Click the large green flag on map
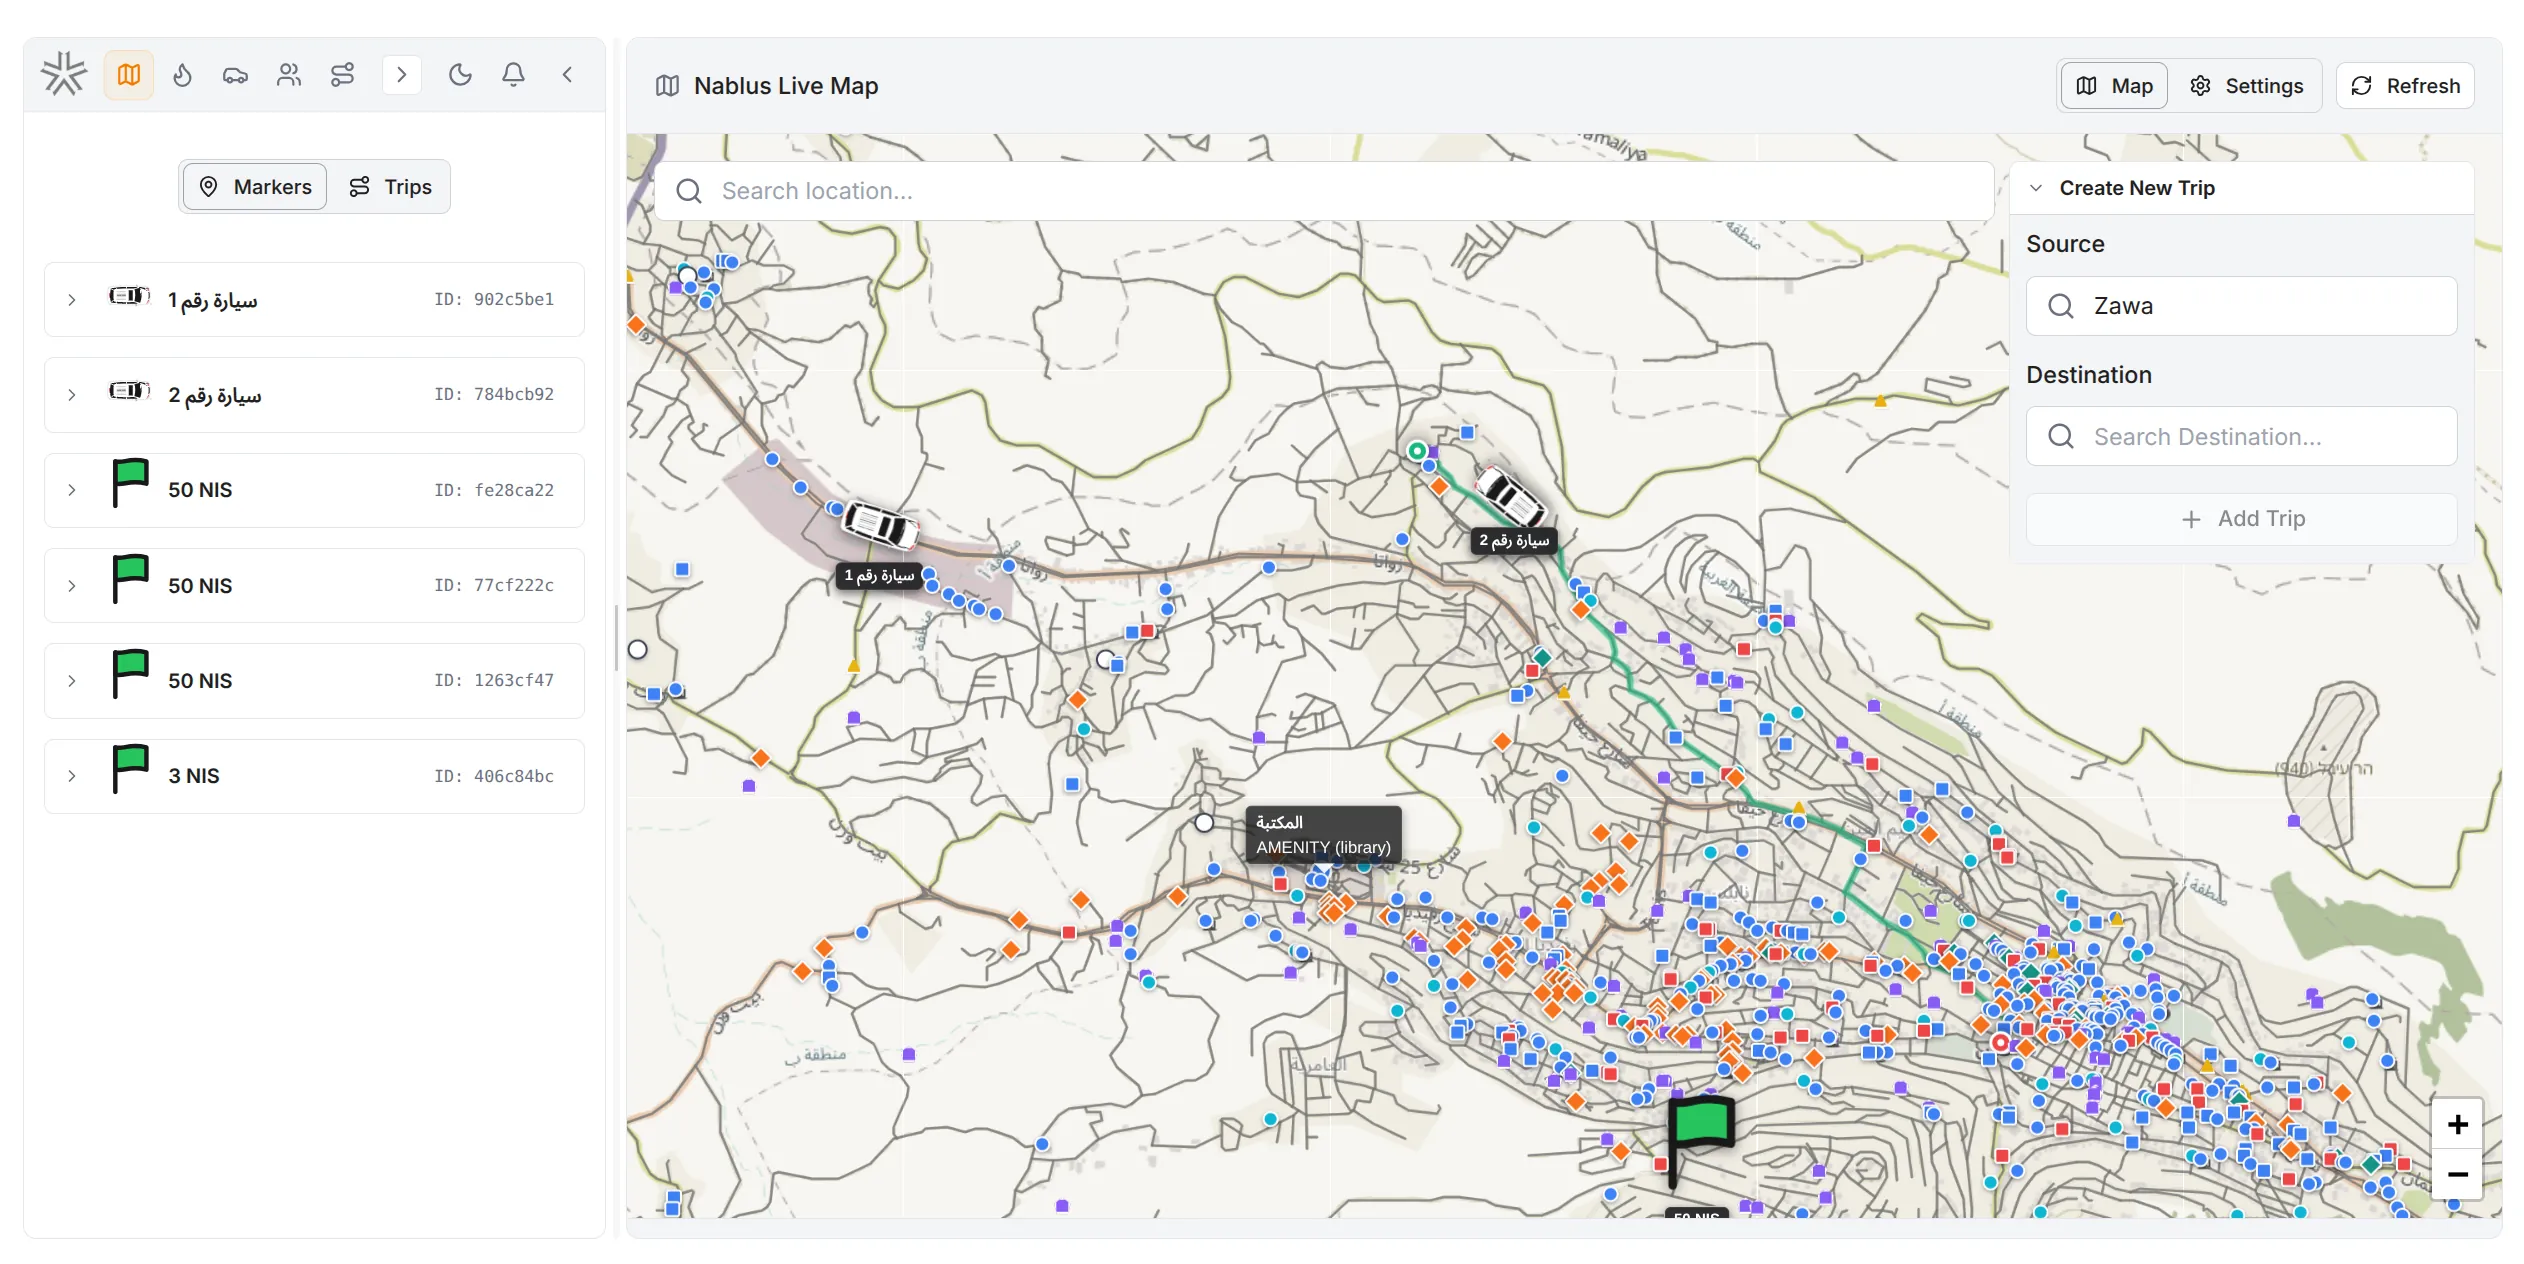The image size is (2524, 1264). click(1699, 1140)
